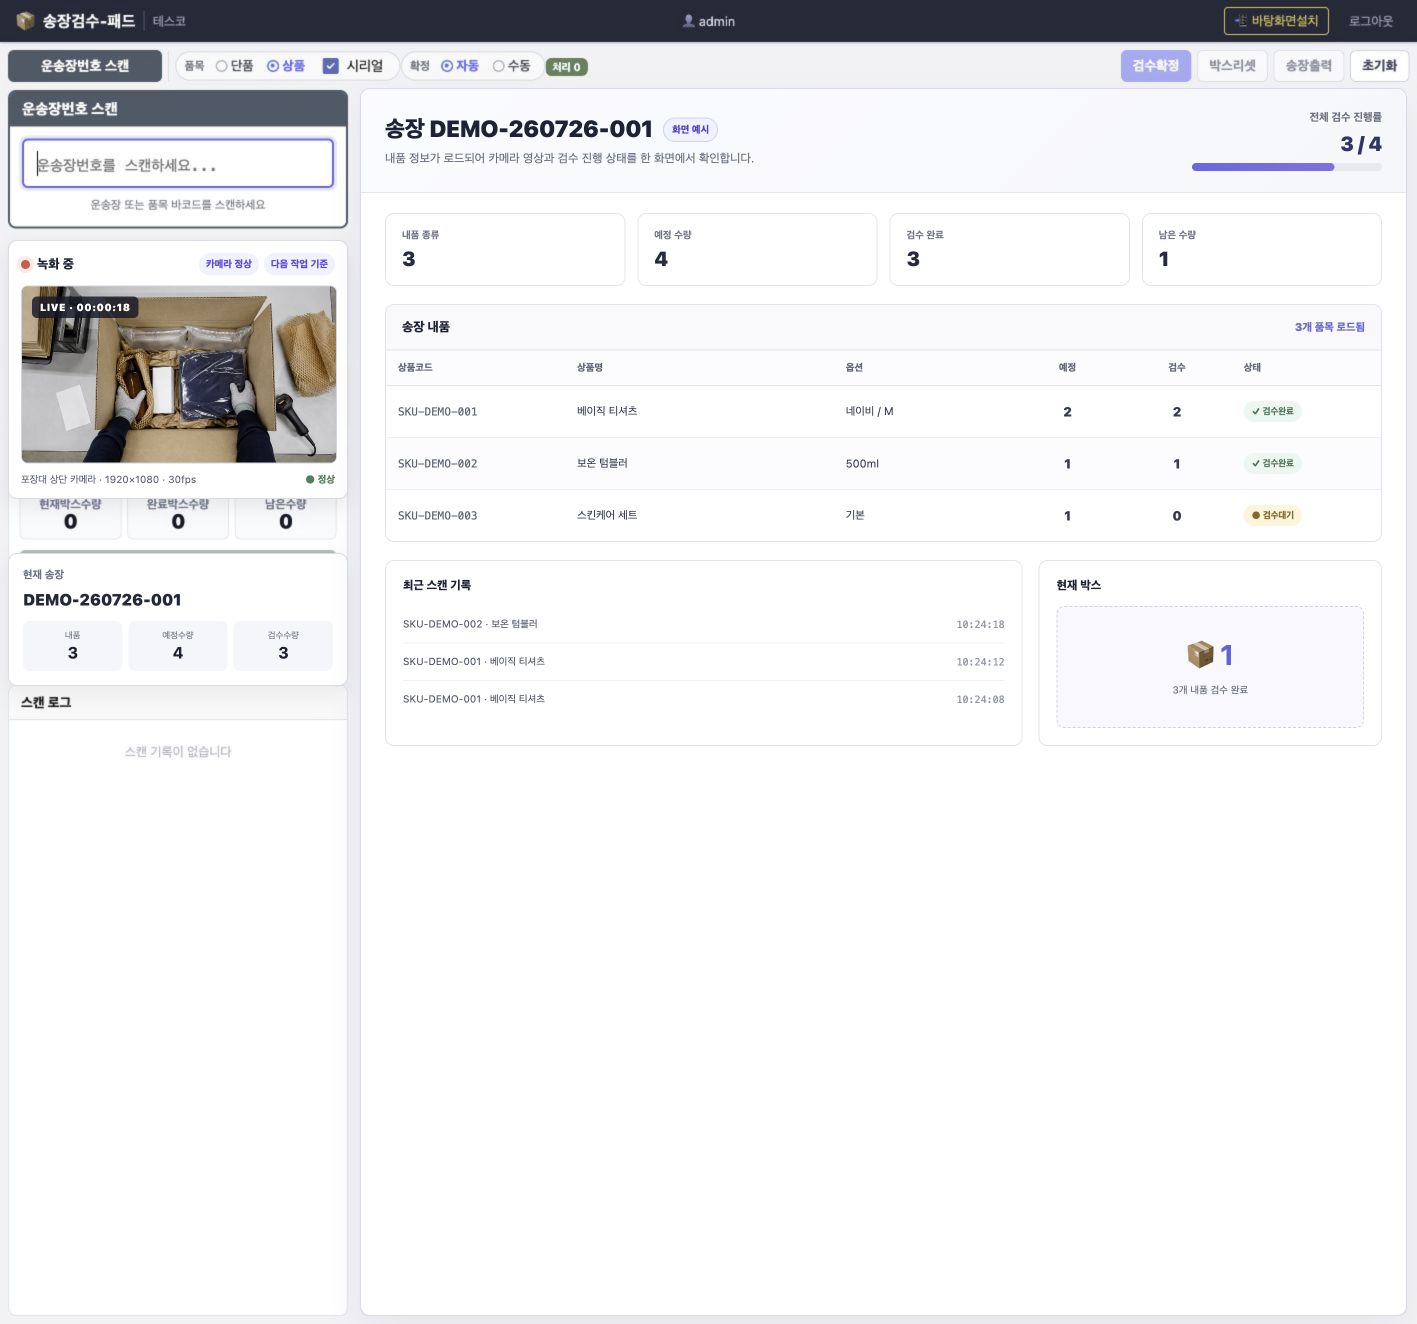Screen dimensions: 1417x1324
Task: Click the scan record at 10:24:08
Action: (x=703, y=699)
